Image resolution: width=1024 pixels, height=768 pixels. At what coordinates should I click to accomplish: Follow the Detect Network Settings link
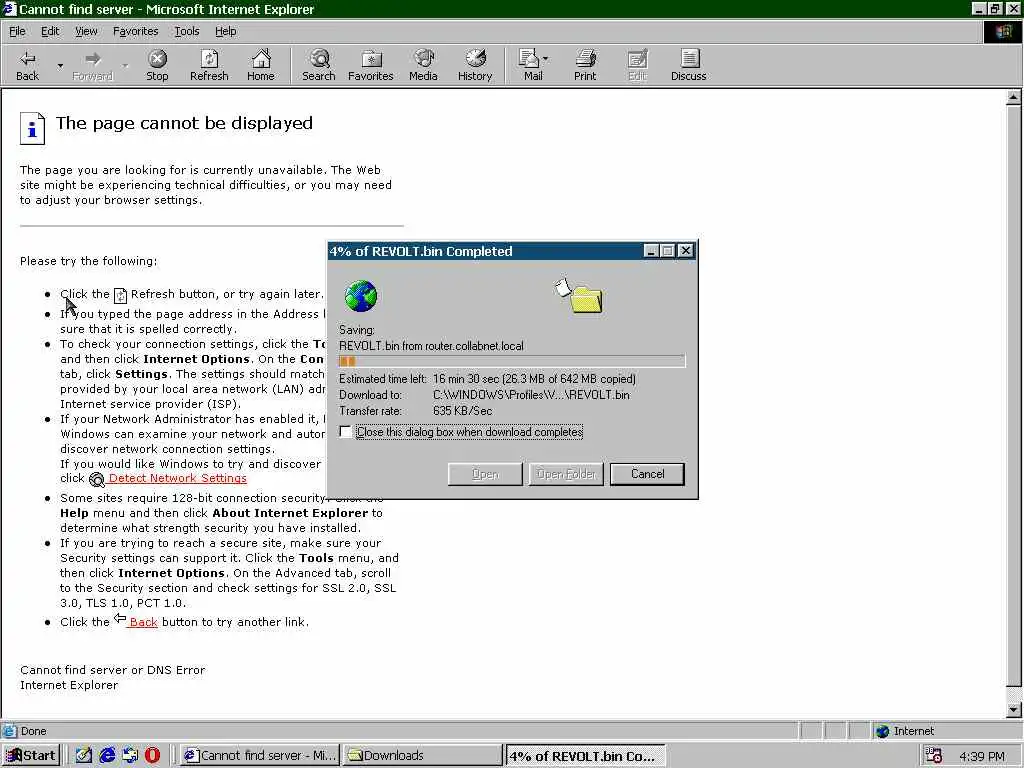tap(178, 478)
